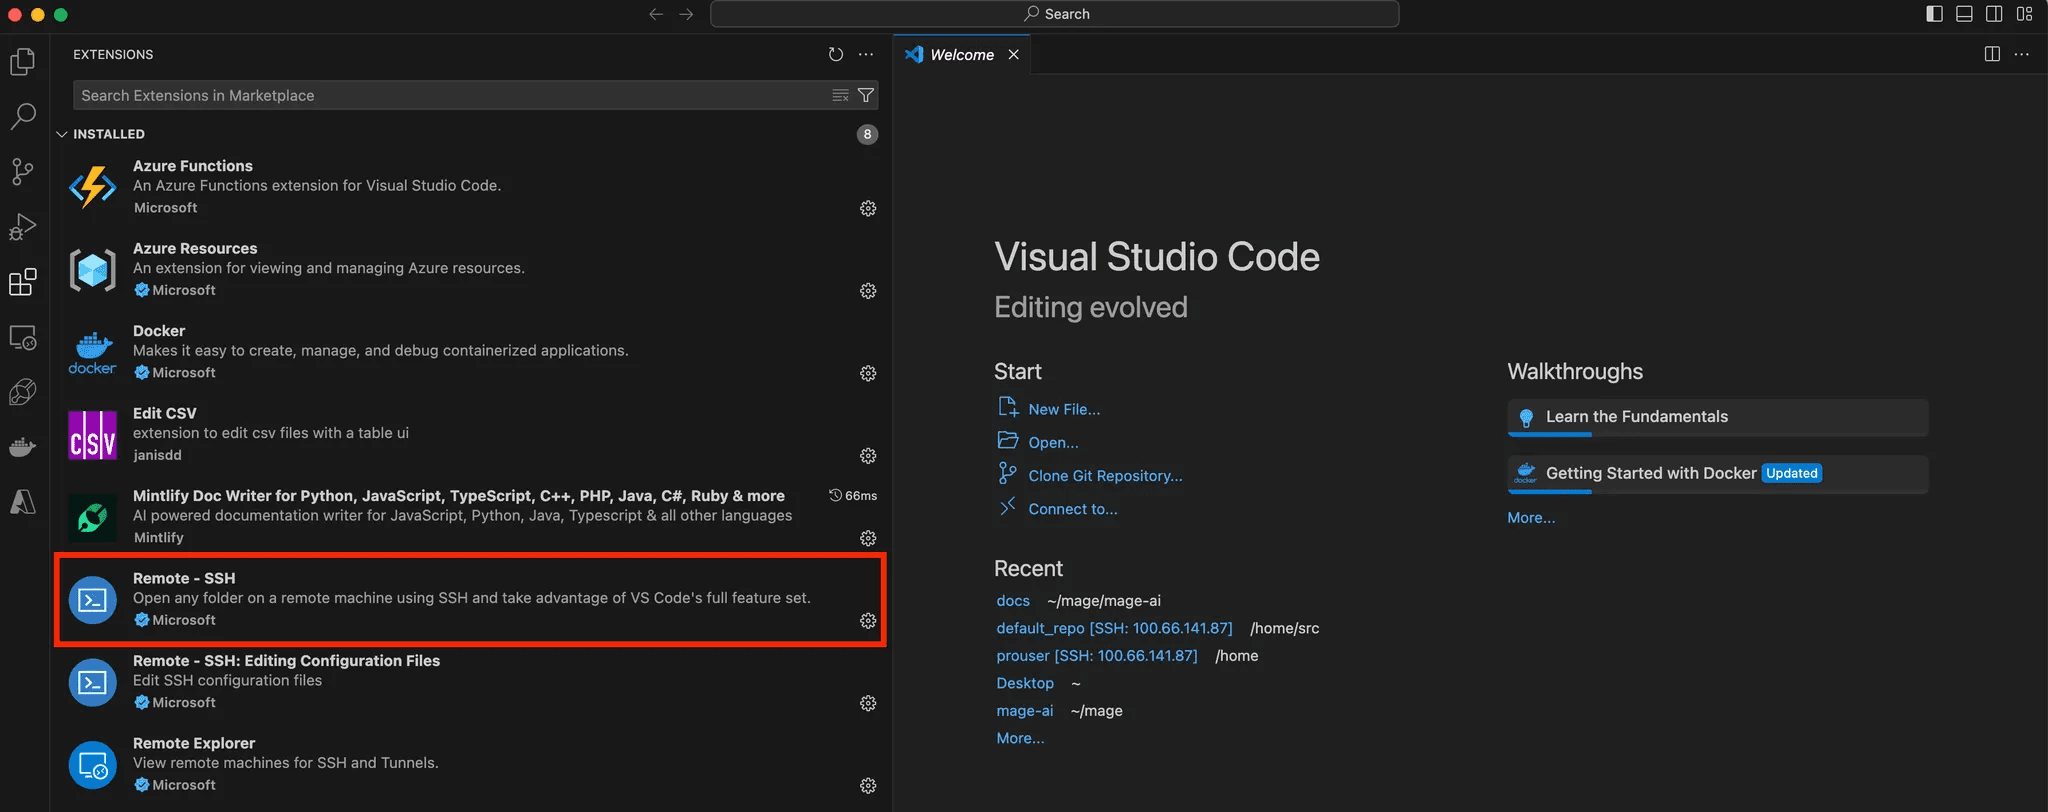Screen dimensions: 2048x812
Task: Open Getting Started with Docker walkthrough
Action: click(x=1717, y=474)
